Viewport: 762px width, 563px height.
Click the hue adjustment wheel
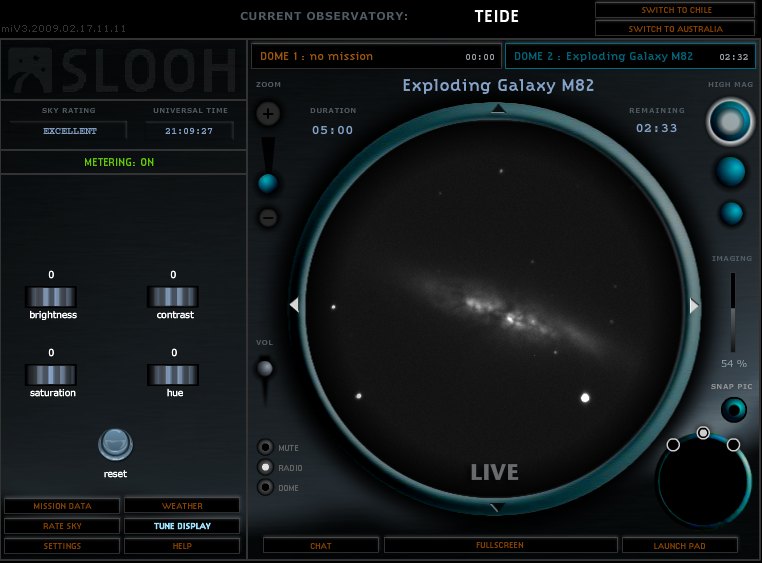click(x=173, y=375)
